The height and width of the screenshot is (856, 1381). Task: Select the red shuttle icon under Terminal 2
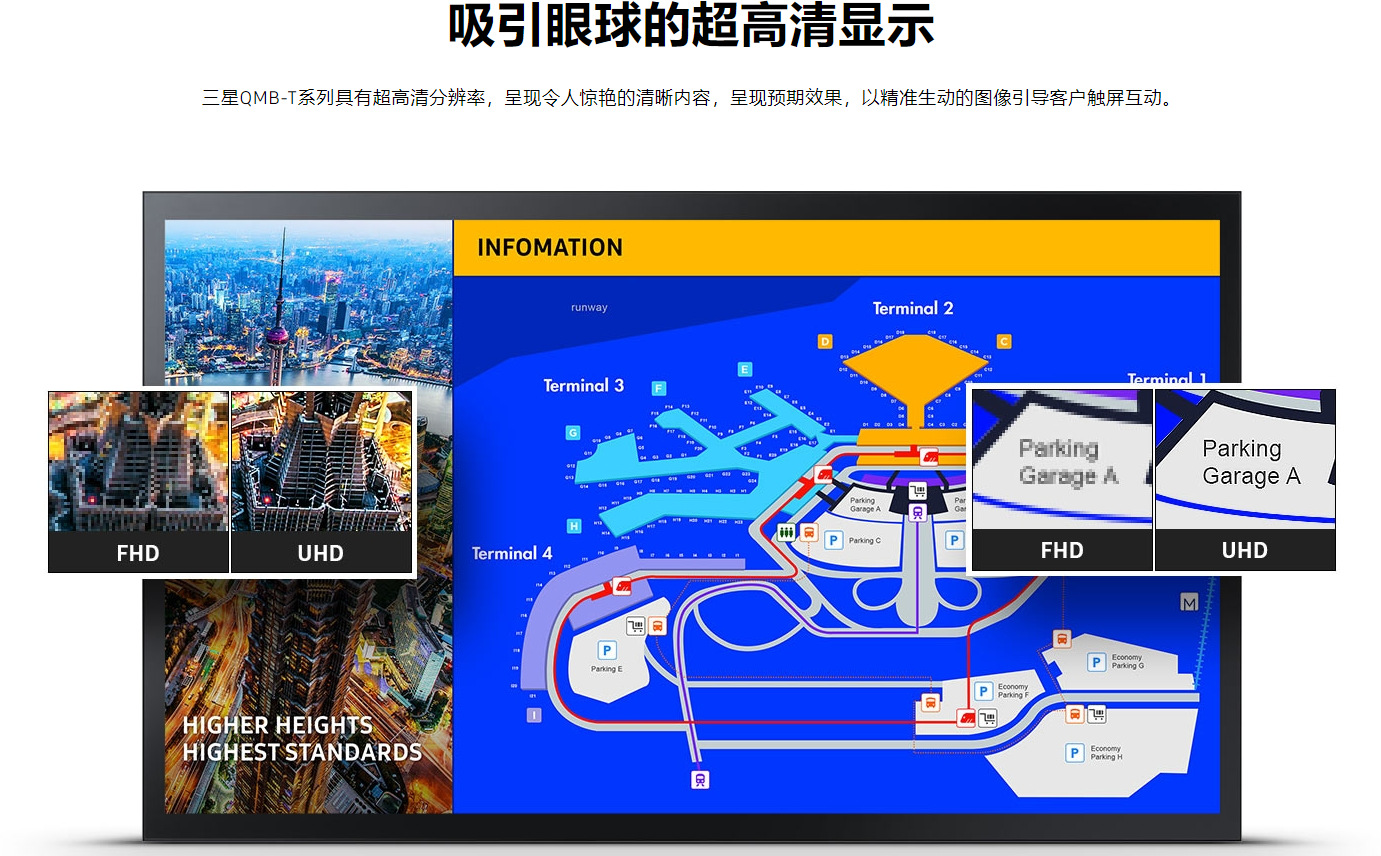929,457
